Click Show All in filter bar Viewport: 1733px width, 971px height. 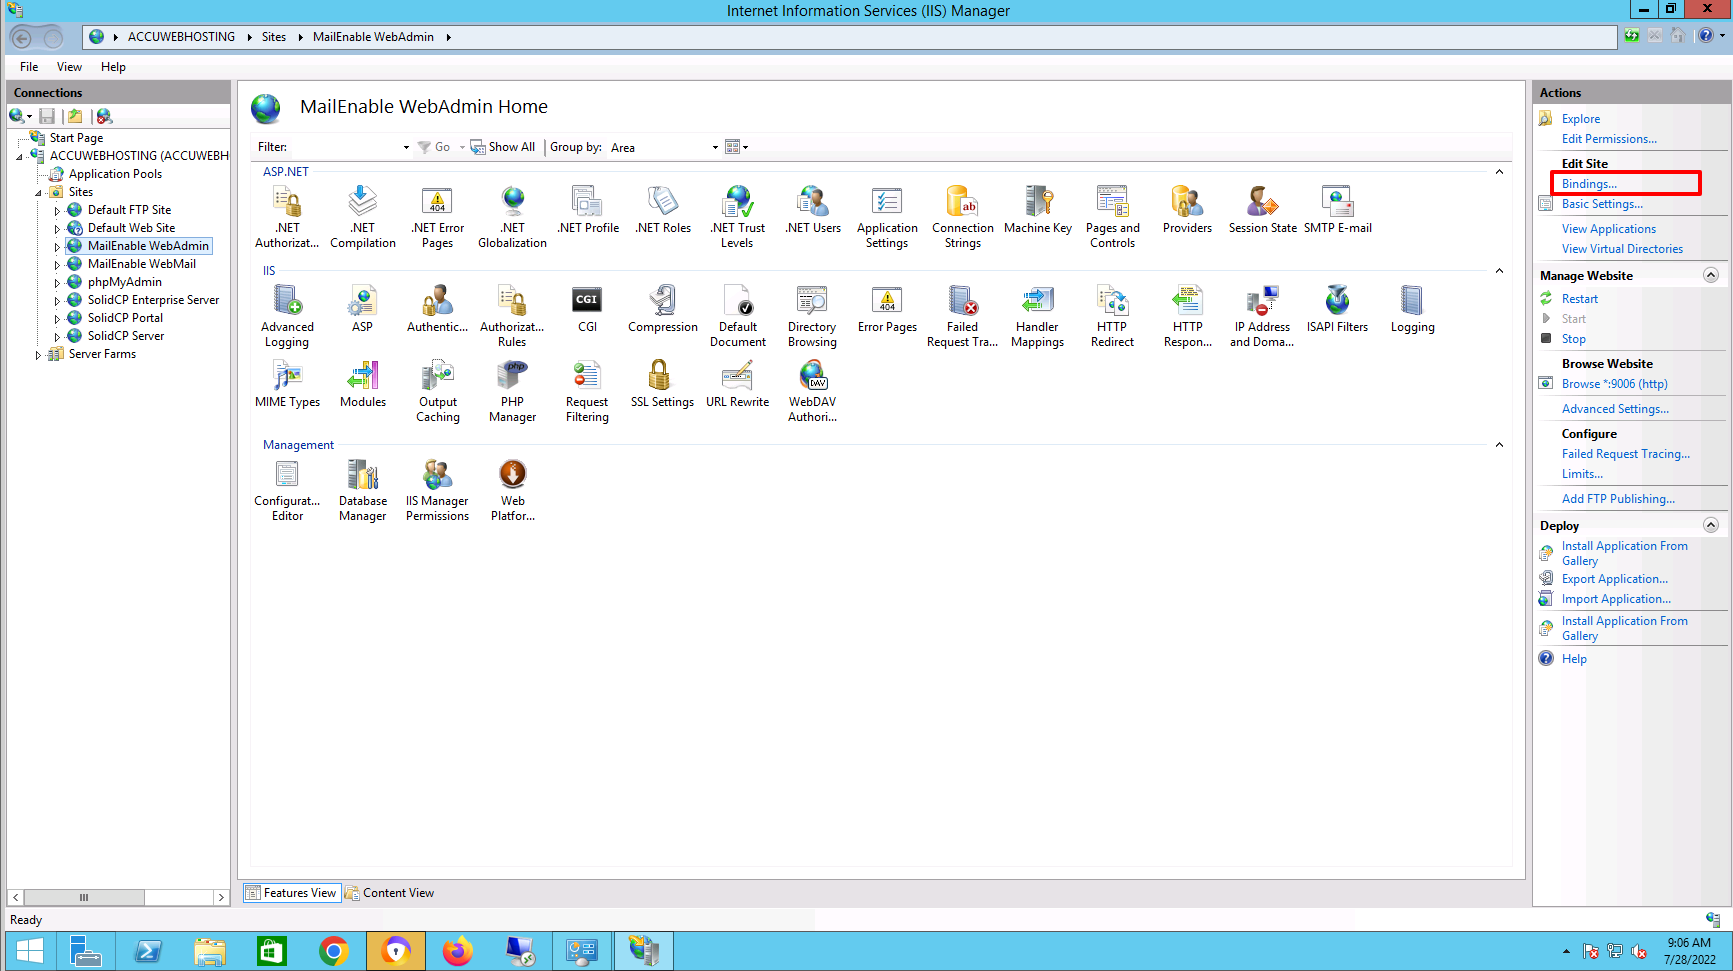tap(503, 147)
